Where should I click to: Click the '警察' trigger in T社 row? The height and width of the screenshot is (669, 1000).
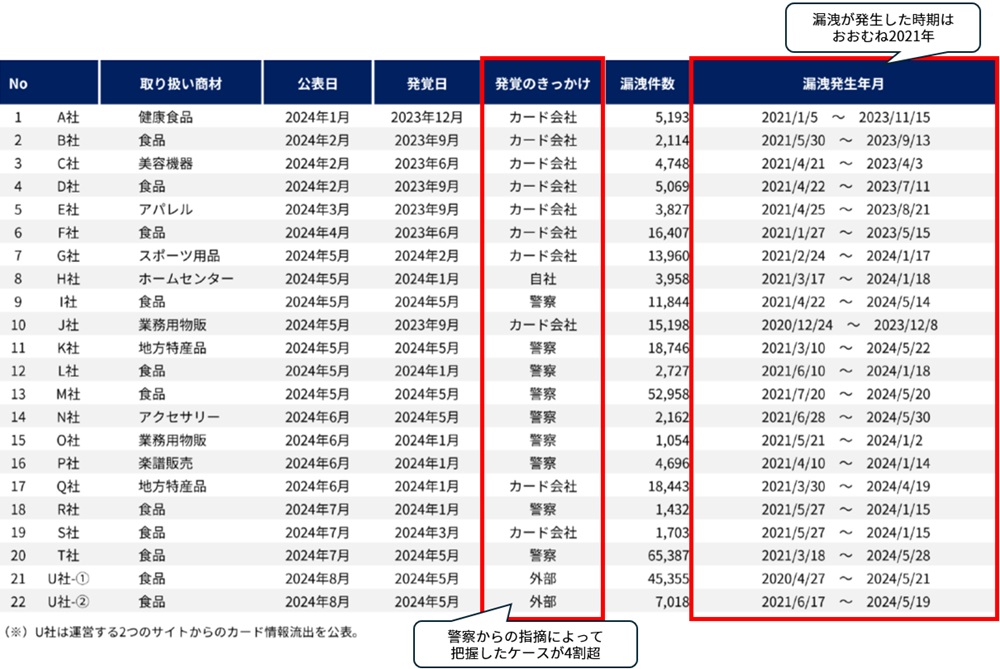[x=543, y=555]
